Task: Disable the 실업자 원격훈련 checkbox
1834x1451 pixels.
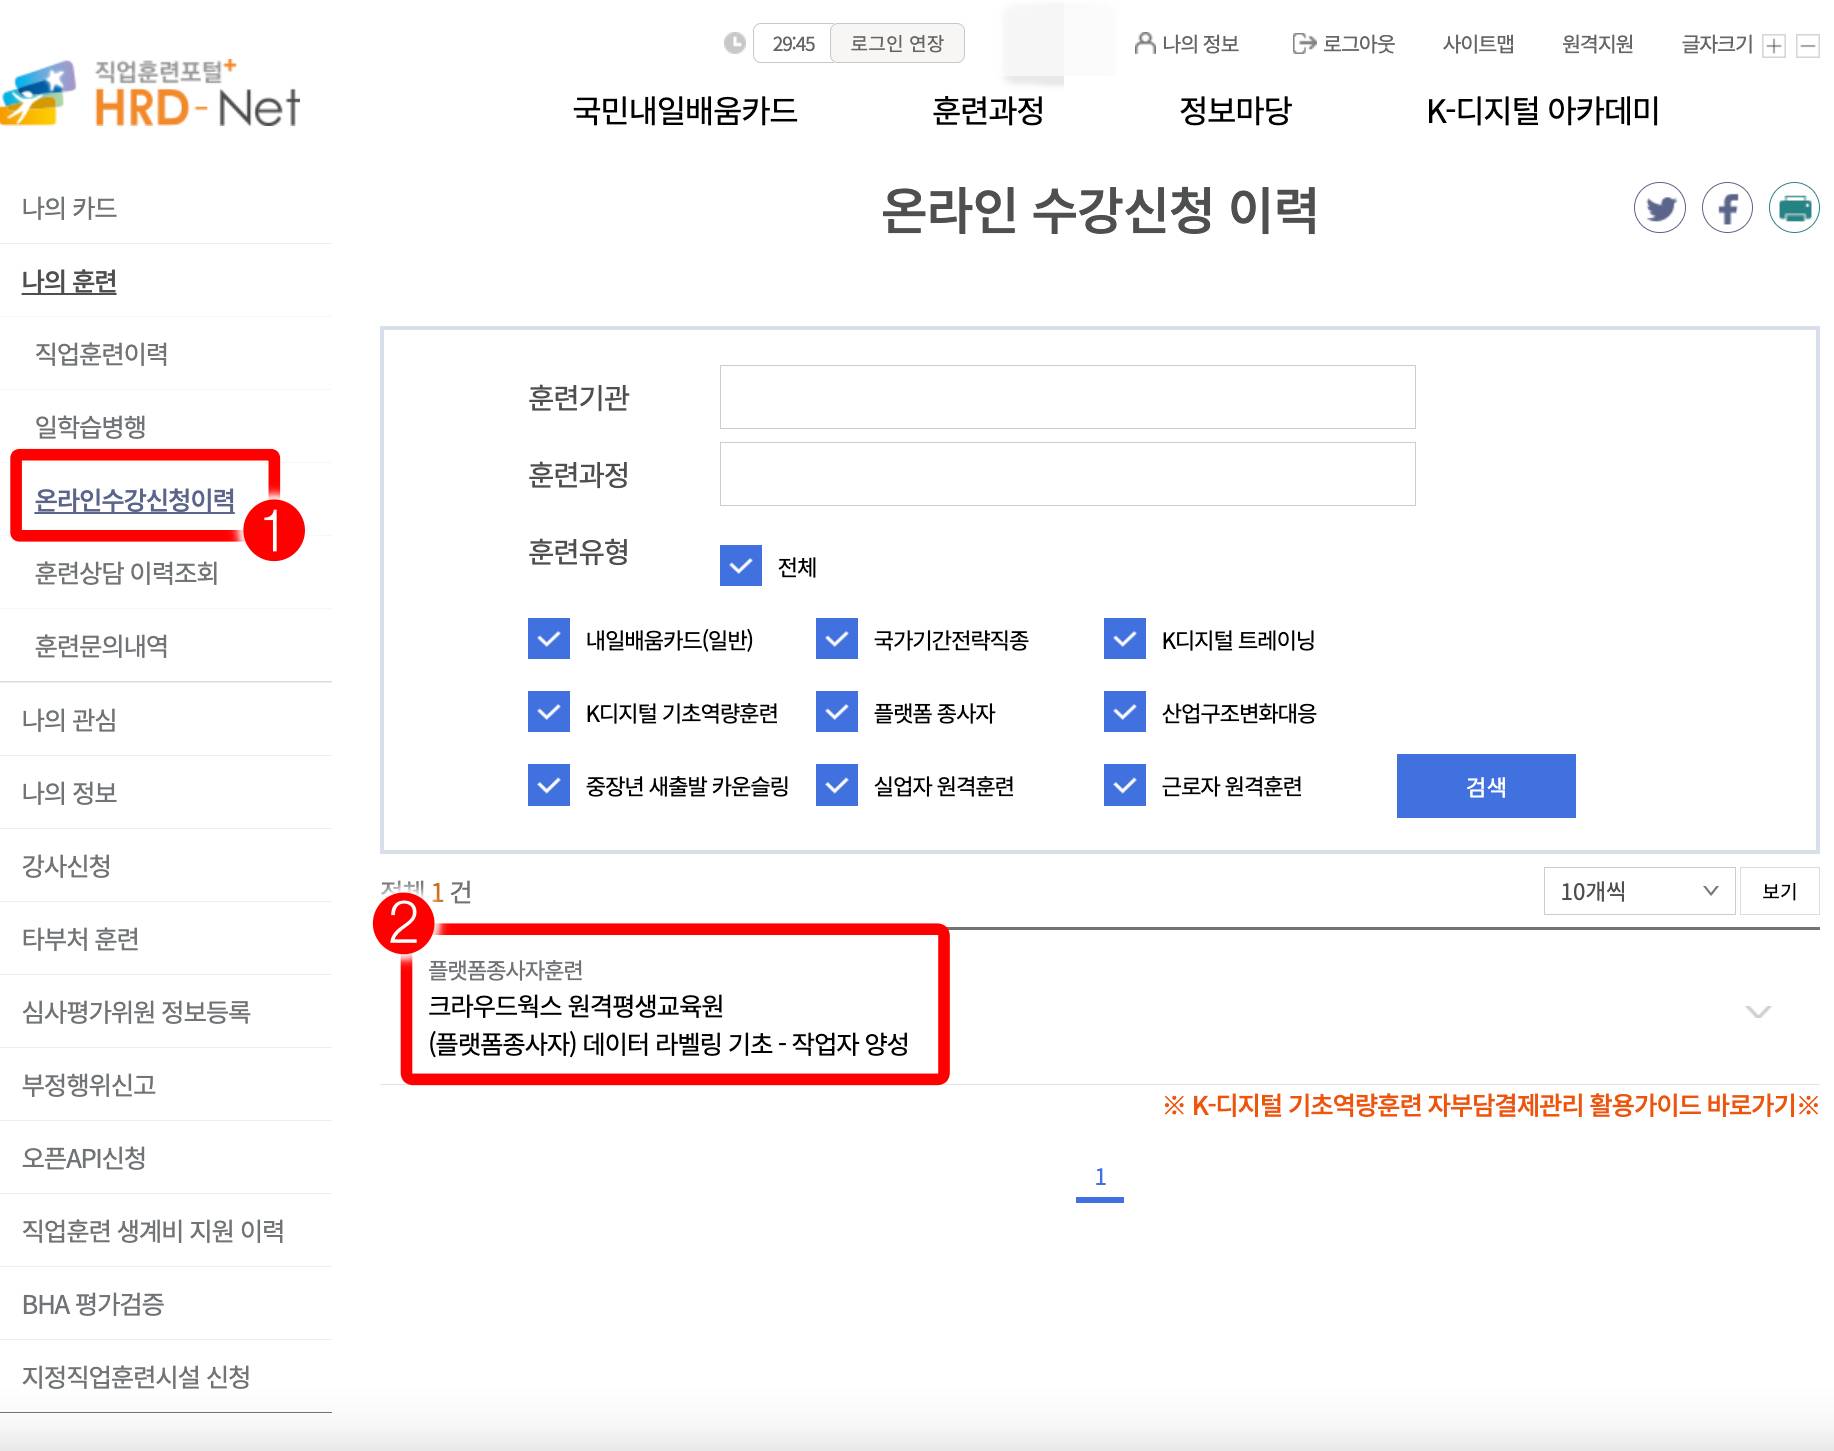Action: click(836, 786)
